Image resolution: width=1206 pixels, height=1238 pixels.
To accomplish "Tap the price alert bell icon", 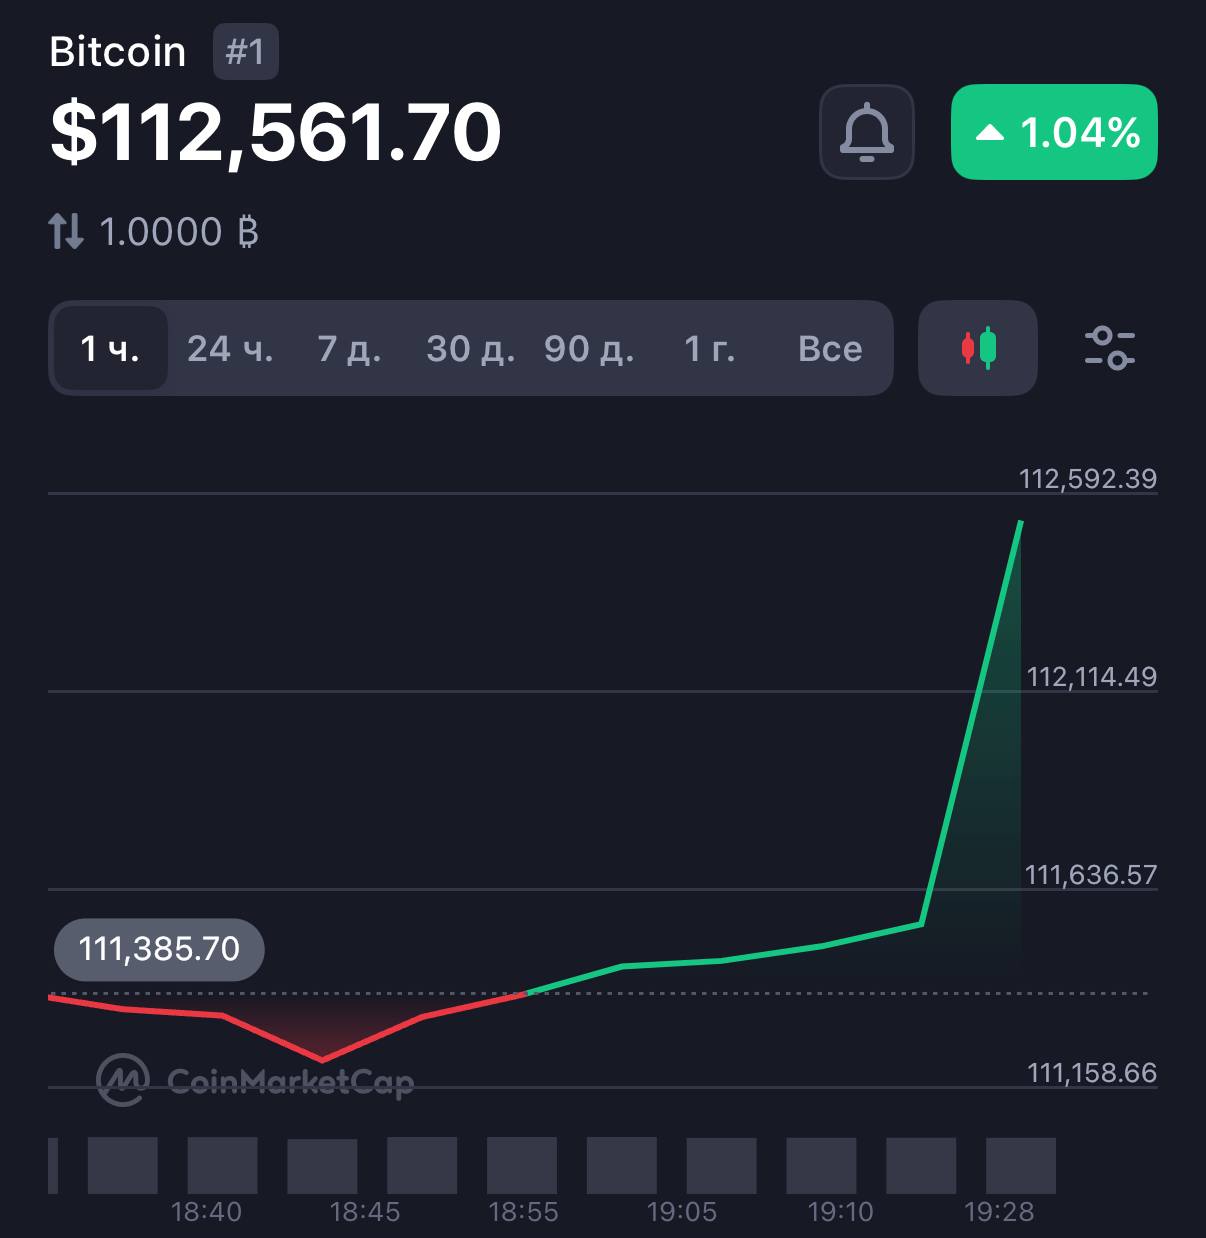I will click(866, 132).
